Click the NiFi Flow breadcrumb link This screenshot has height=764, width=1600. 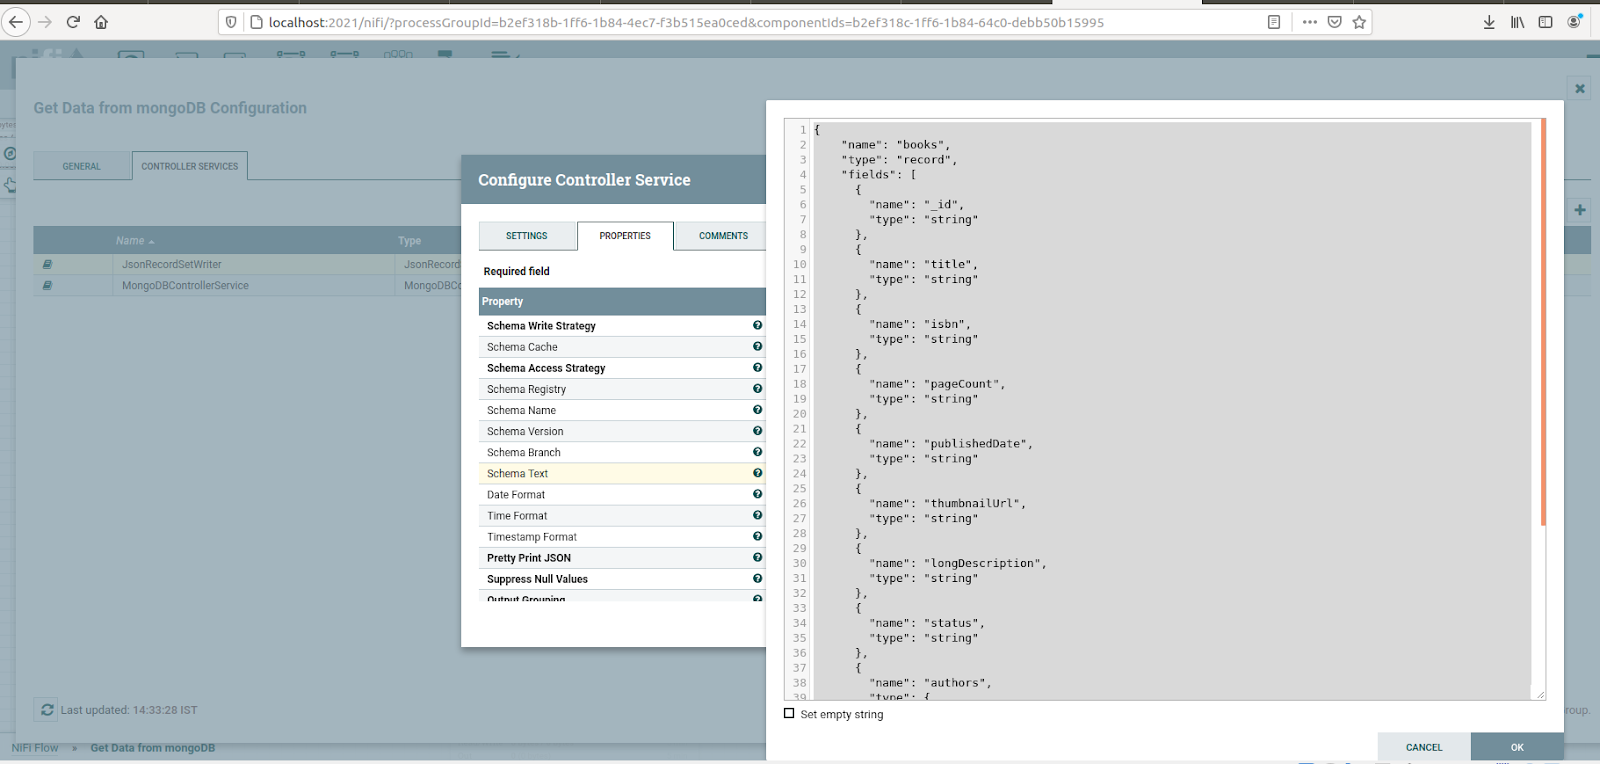pos(35,748)
